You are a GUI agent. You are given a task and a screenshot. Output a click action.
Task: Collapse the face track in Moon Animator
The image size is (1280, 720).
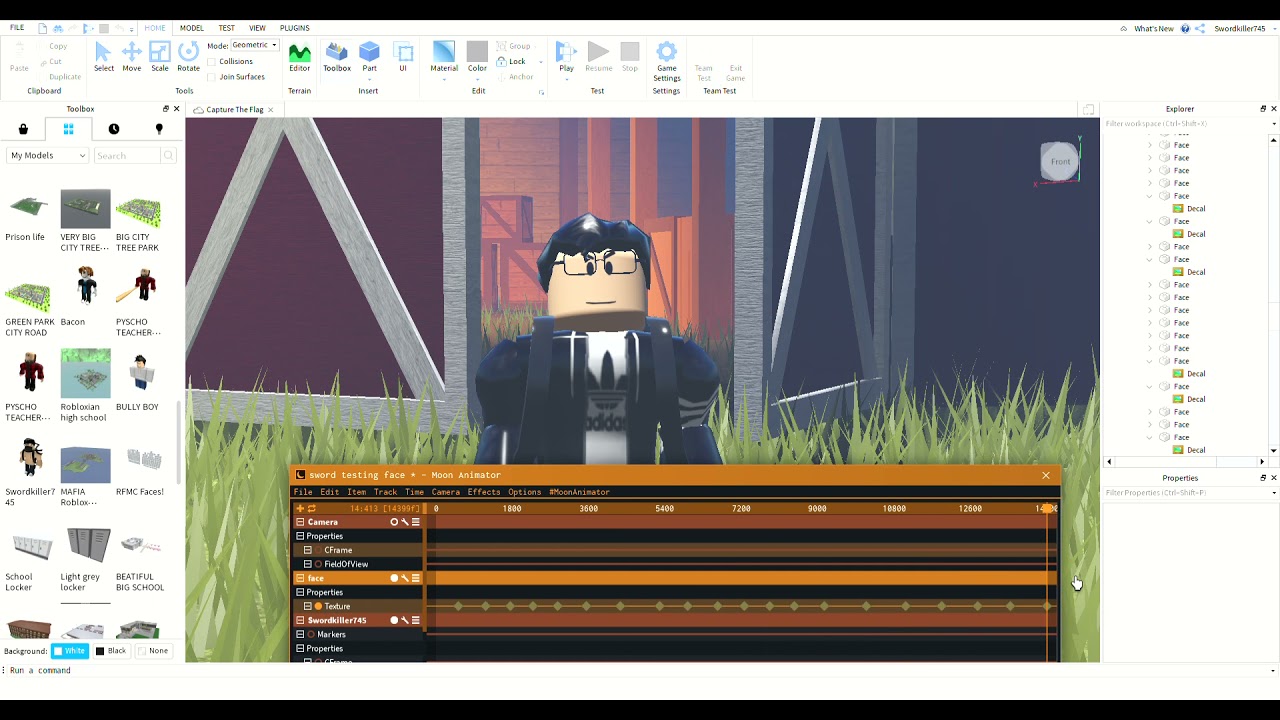point(300,578)
